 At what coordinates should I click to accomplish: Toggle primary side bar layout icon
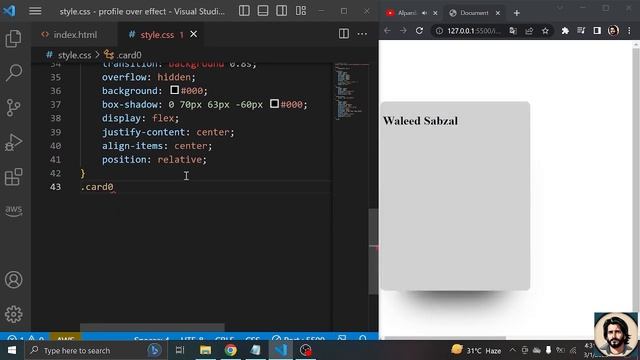244,11
